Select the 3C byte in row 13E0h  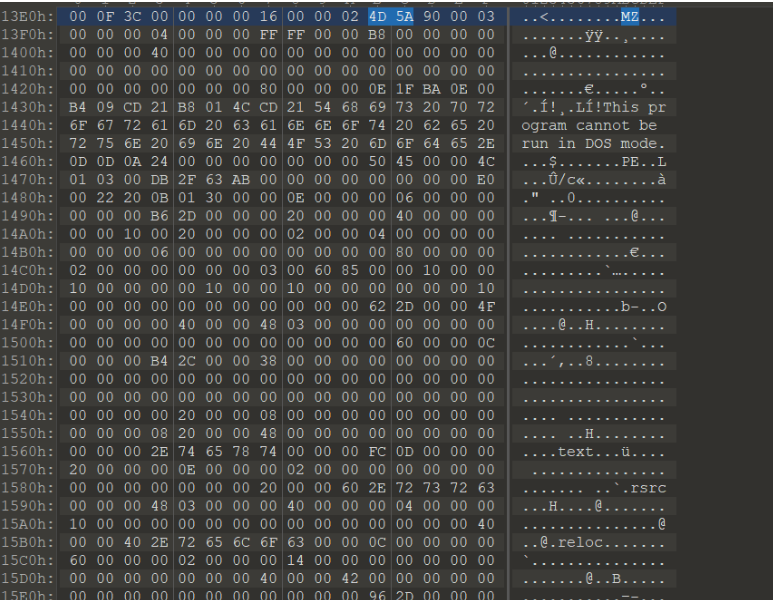pos(132,16)
